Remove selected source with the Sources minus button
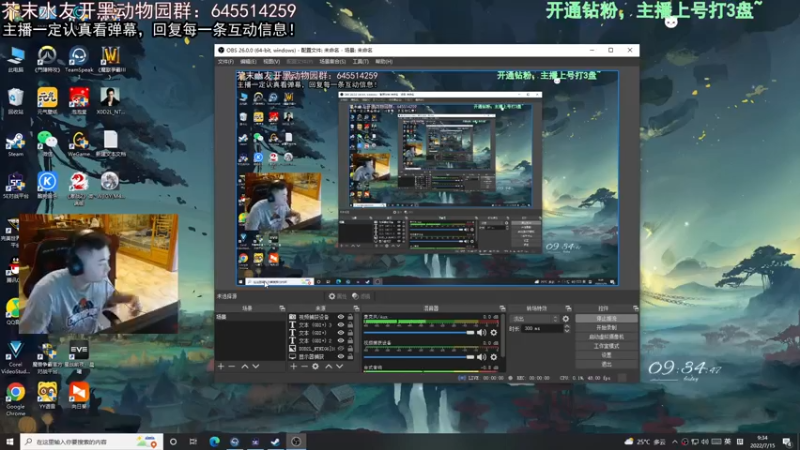The width and height of the screenshot is (800, 450). (304, 366)
